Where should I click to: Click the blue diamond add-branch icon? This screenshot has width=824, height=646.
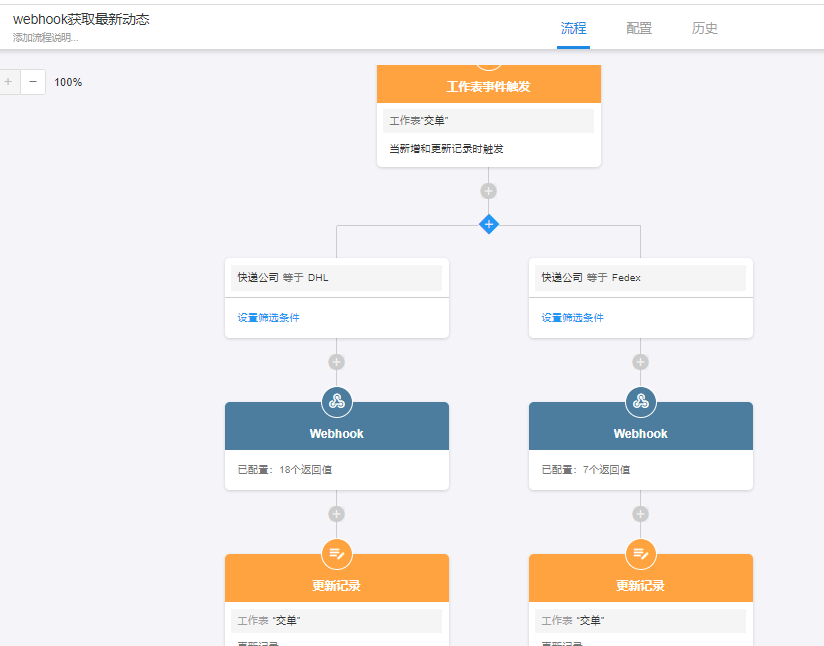point(488,224)
